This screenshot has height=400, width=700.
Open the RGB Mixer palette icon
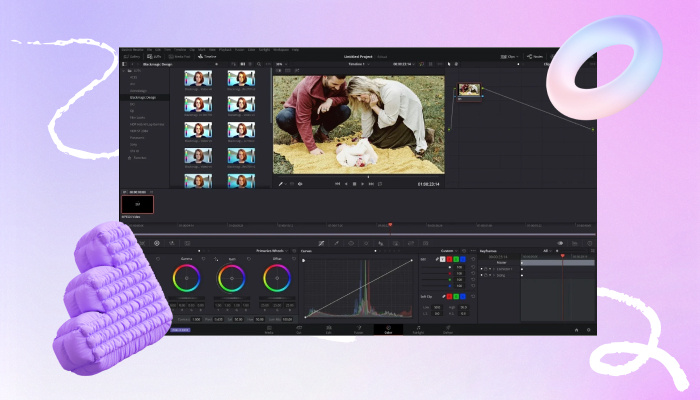(172, 243)
